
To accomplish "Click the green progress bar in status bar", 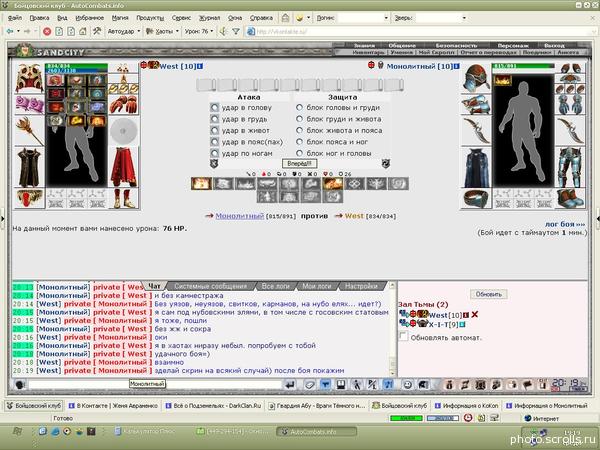I will [x=406, y=418].
